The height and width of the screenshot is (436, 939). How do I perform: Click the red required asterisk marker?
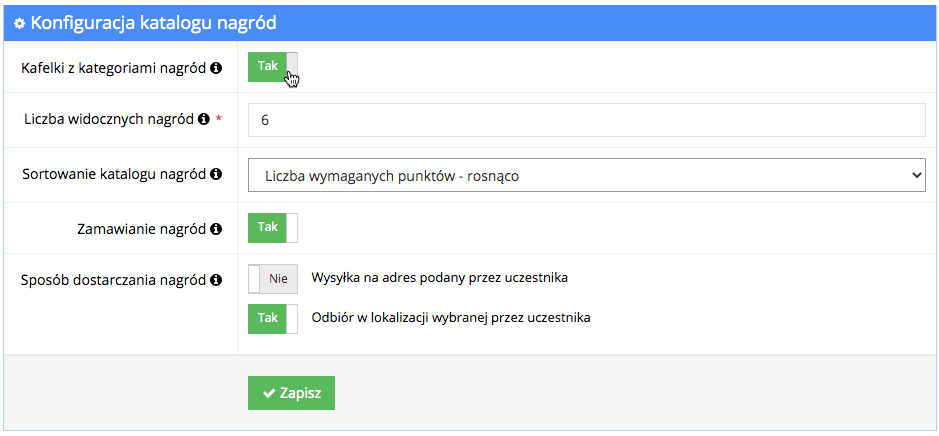point(219,119)
